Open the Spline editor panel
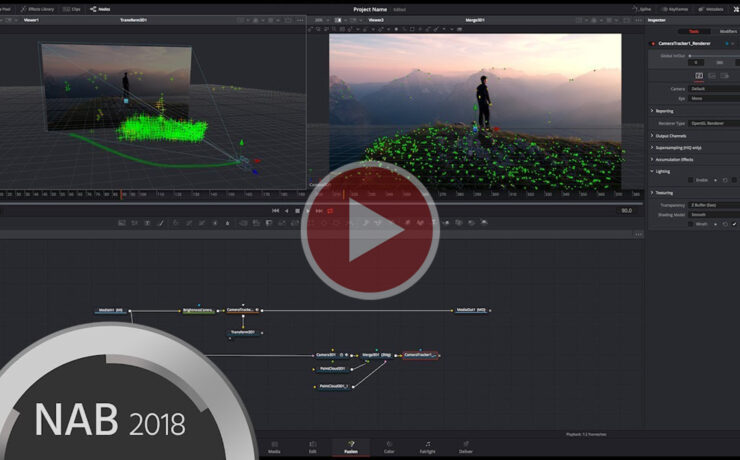The width and height of the screenshot is (740, 460). coord(641,9)
